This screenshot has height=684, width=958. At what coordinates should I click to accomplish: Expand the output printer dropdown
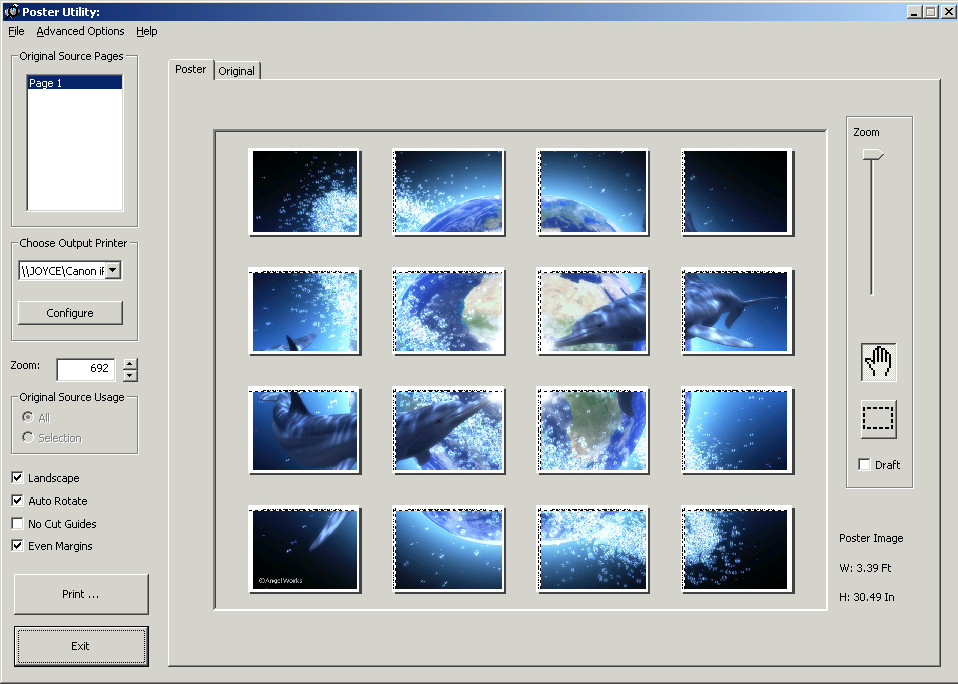(x=113, y=271)
